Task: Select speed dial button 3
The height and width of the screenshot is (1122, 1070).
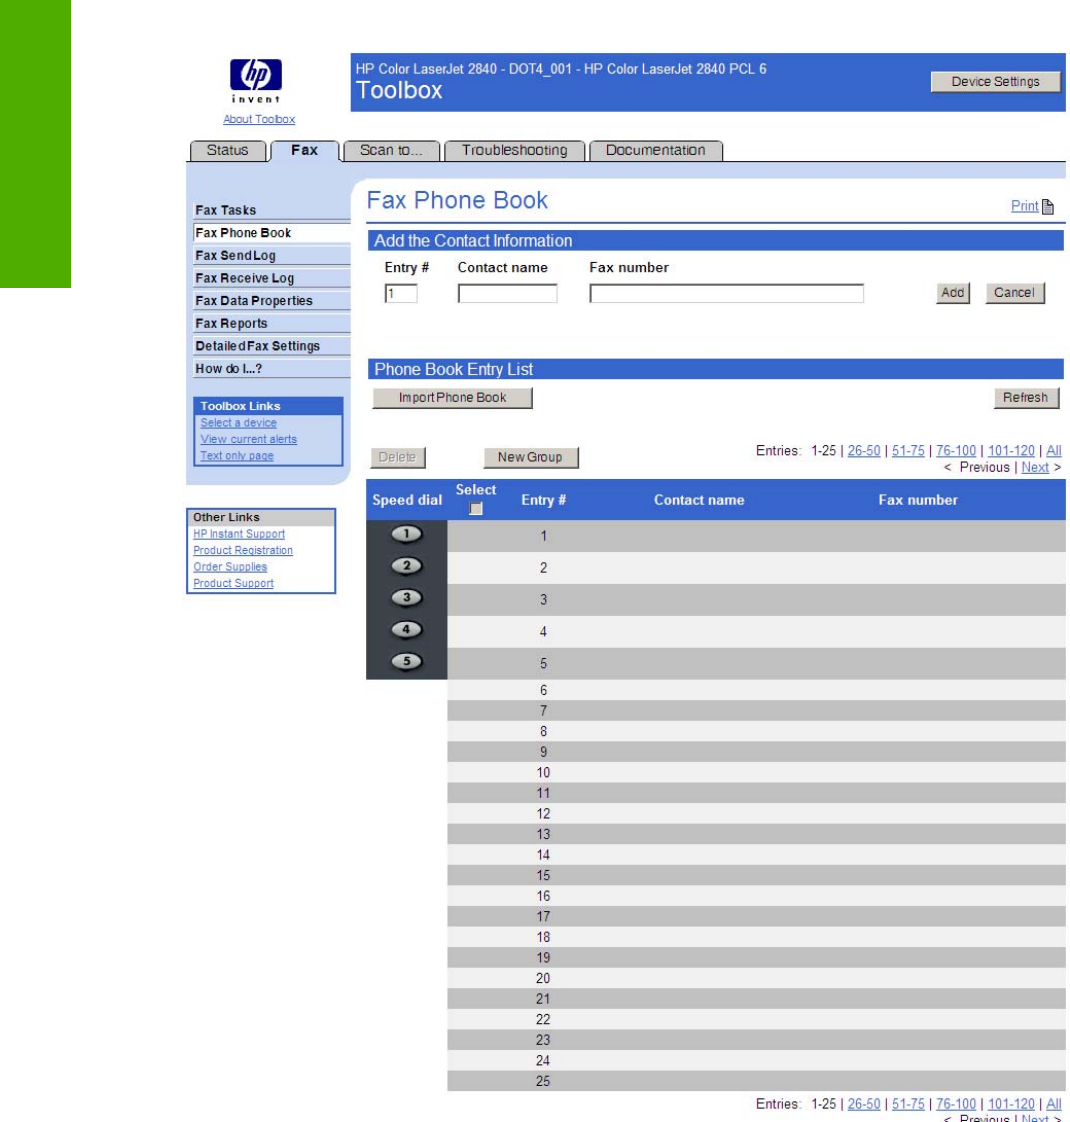Action: pyautogui.click(x=407, y=597)
